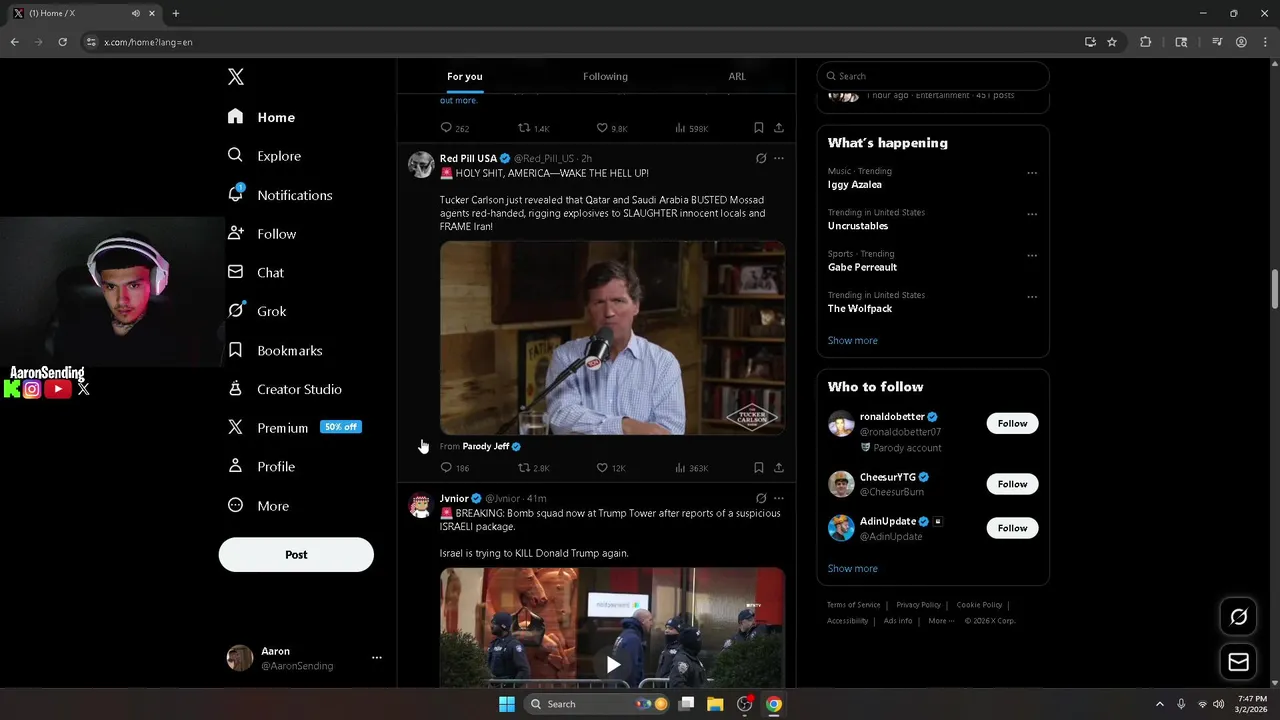
Task: Open the More menu in sidebar
Action: click(x=258, y=506)
